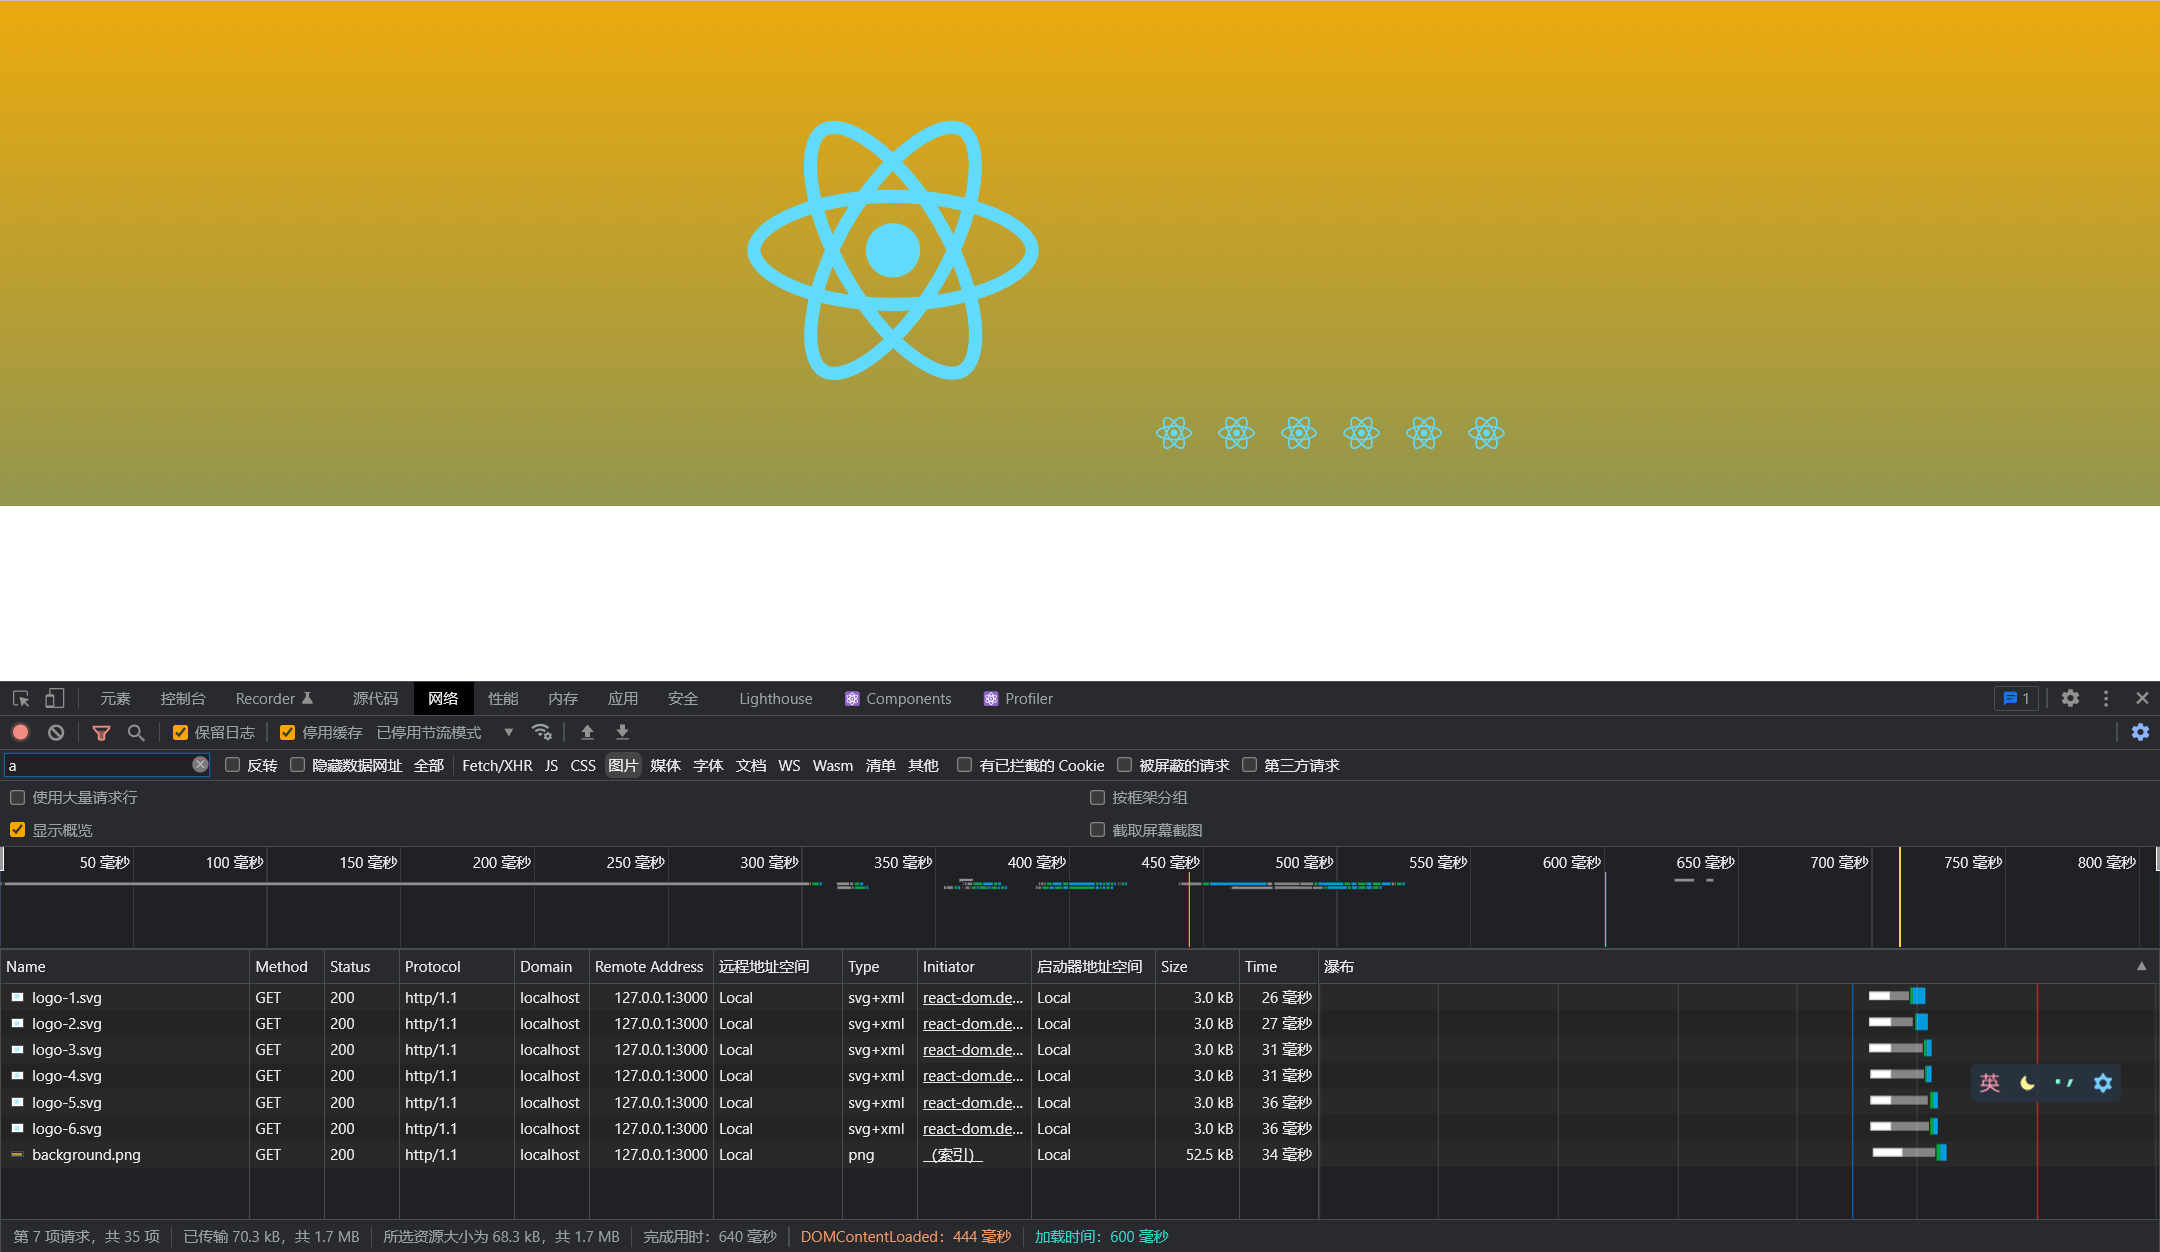
Task: Open IME toolbar settings gear
Action: pyautogui.click(x=2103, y=1083)
